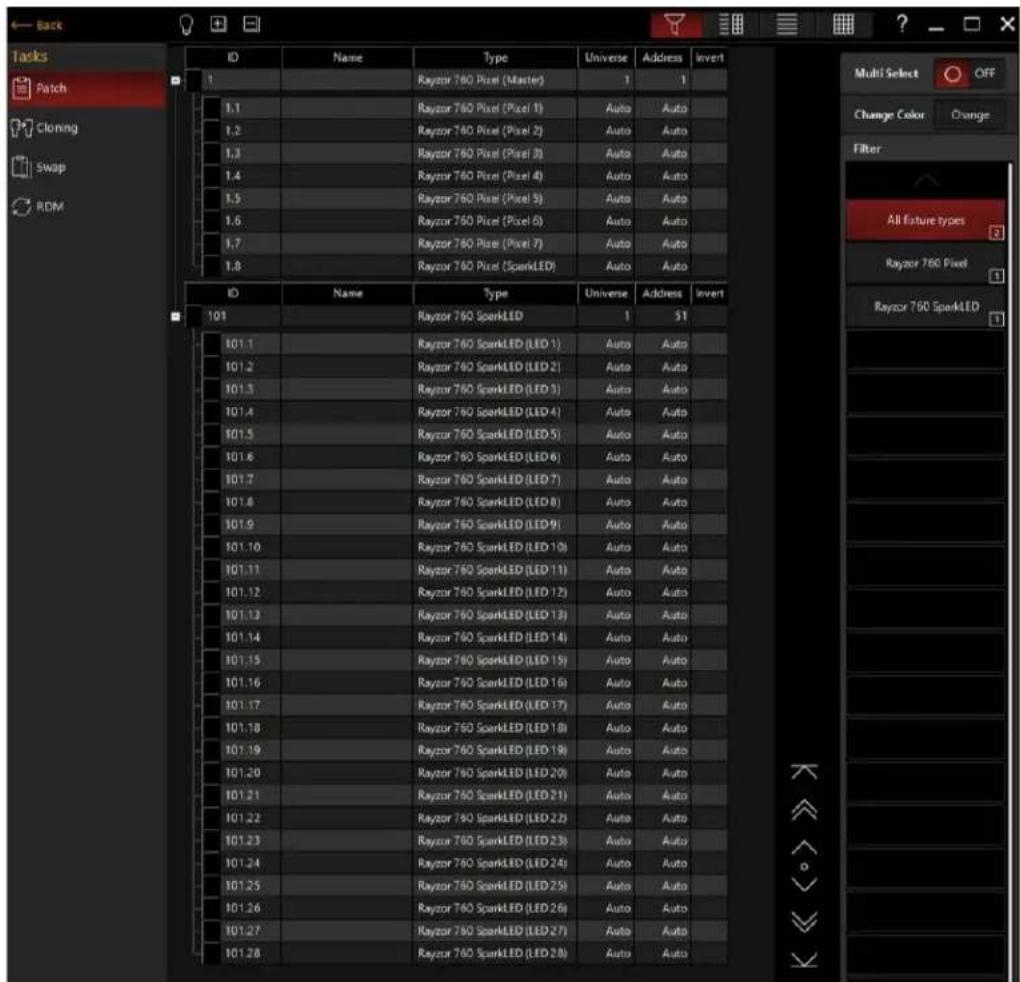
Task: Select fixture row ID 101 SparkLED
Action: [456, 316]
